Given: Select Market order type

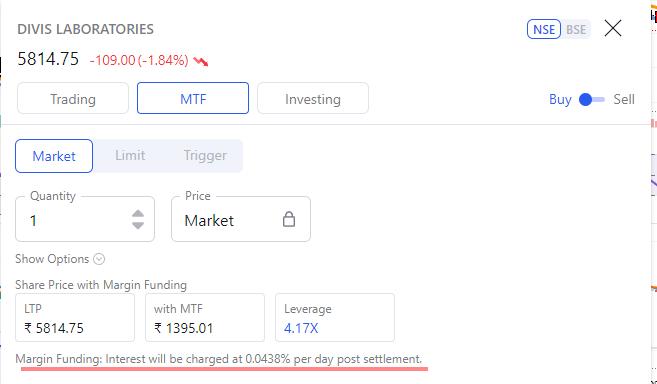Looking at the screenshot, I should tap(54, 156).
